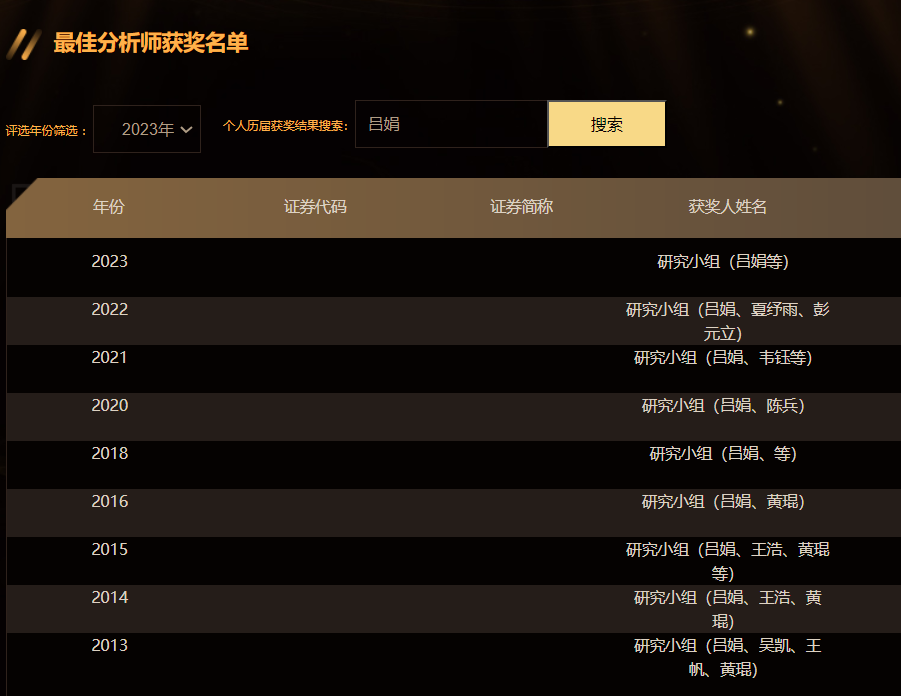The width and height of the screenshot is (901, 696).
Task: Click the 证券简称 column header
Action: [x=521, y=206]
